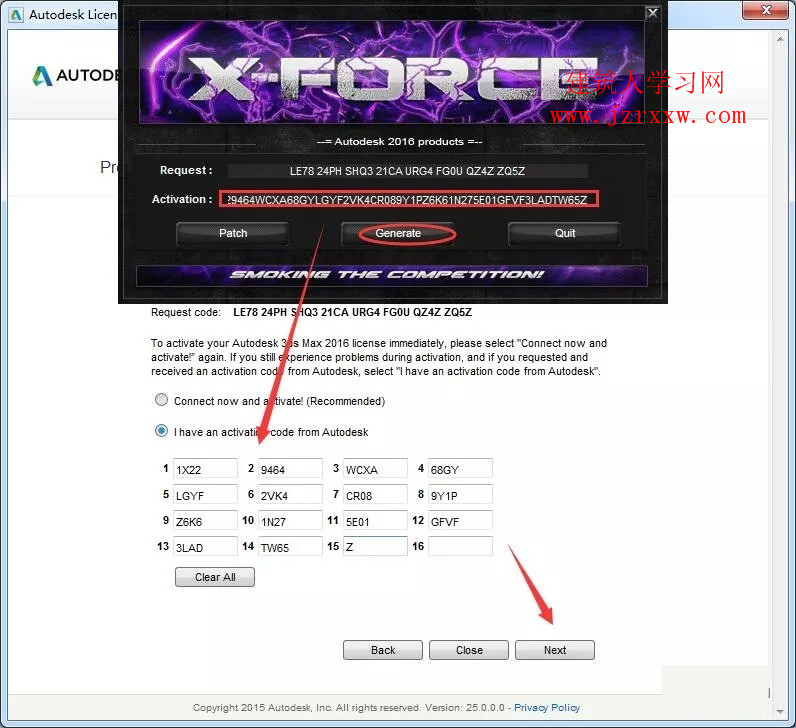The image size is (796, 728).
Task: Open the Privacy Policy link
Action: coord(547,708)
